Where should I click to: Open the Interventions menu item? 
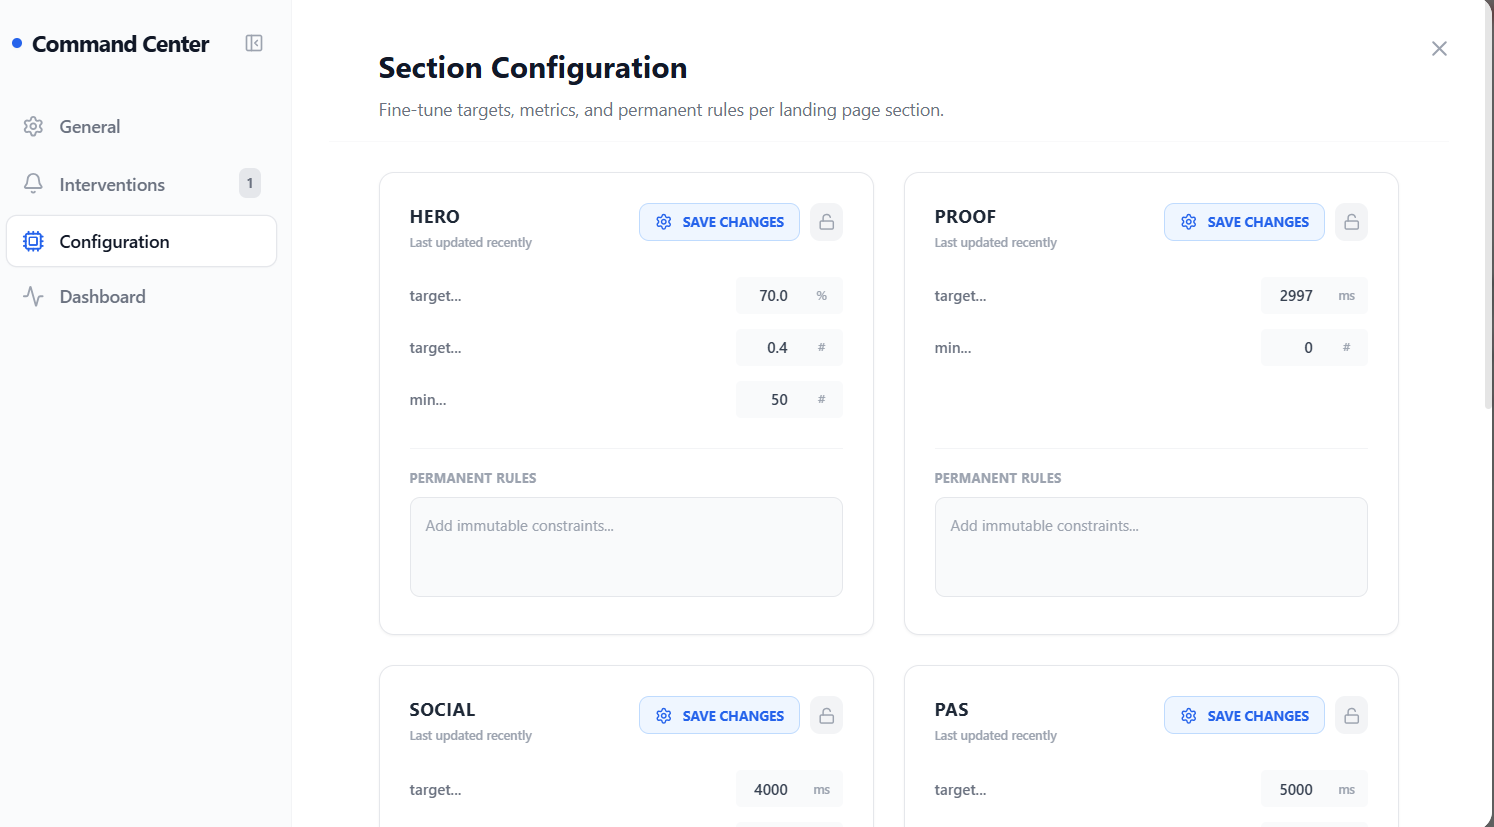112,185
